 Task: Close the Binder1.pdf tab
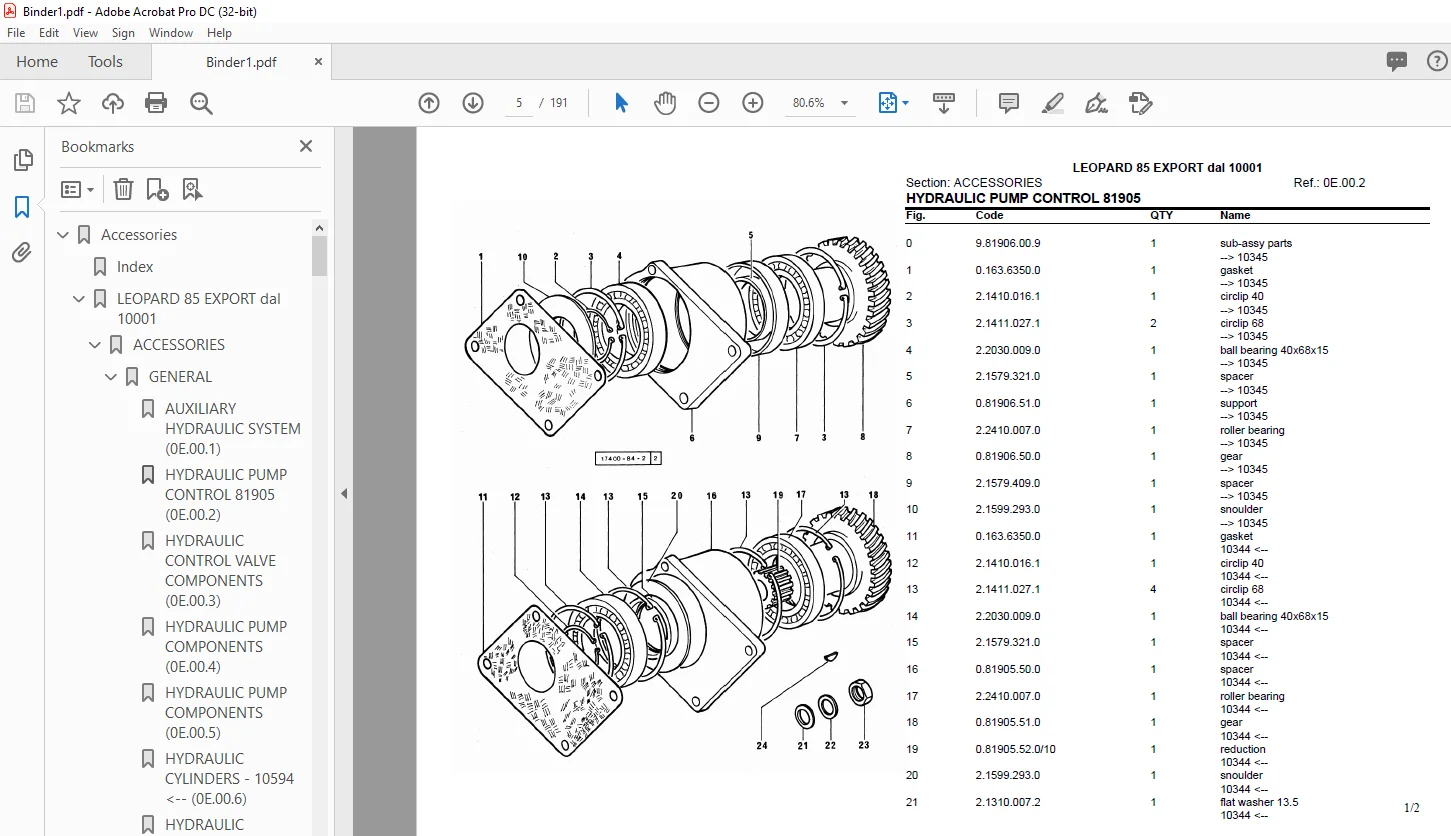click(318, 62)
